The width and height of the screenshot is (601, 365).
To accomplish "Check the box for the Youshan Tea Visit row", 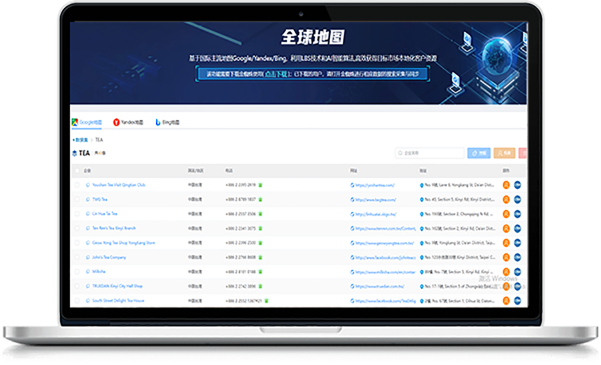I will click(77, 185).
